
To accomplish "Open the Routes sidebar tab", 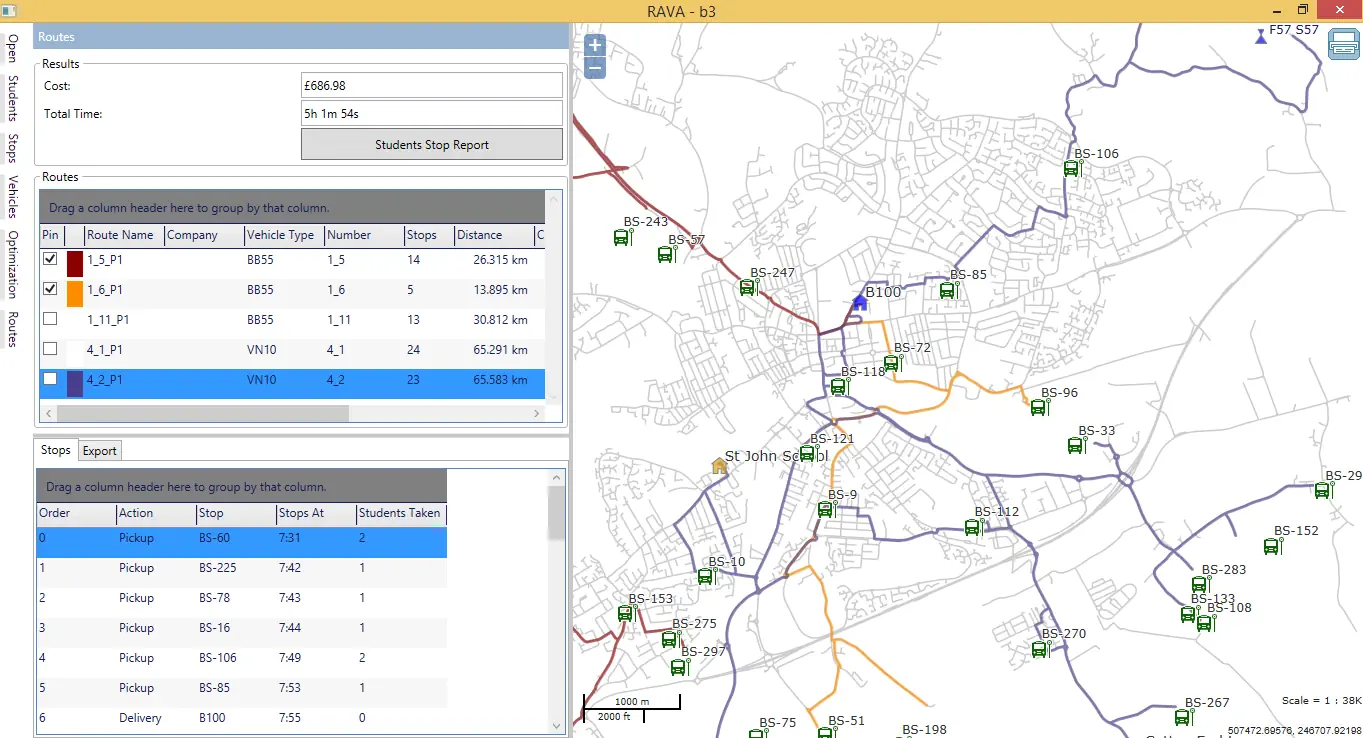I will point(13,329).
